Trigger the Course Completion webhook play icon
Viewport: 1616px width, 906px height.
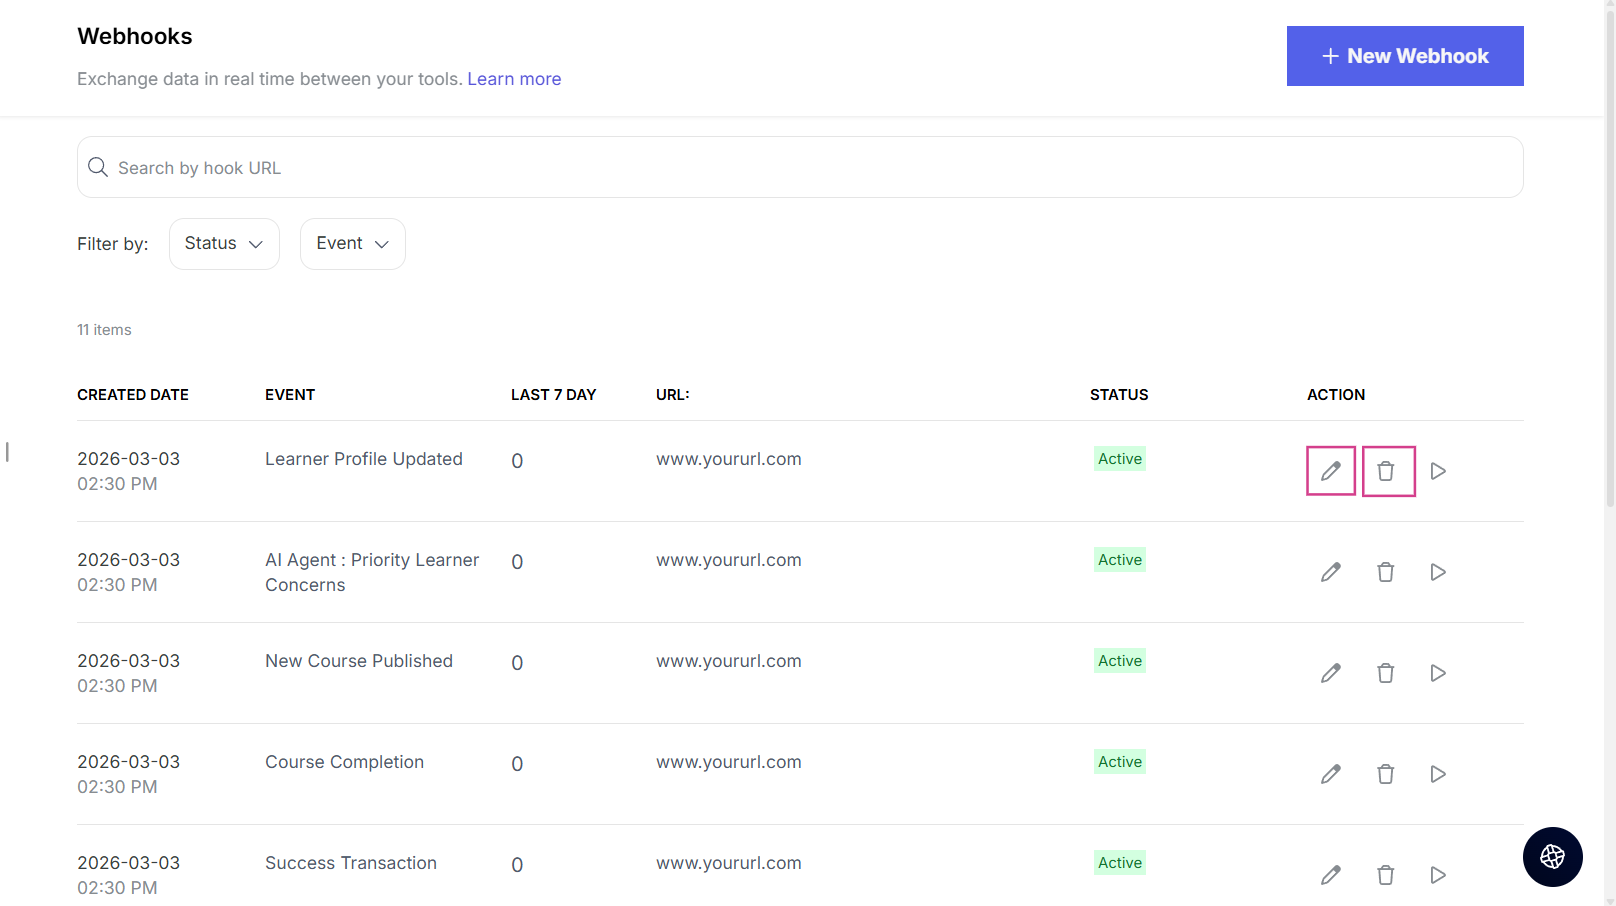tap(1438, 774)
